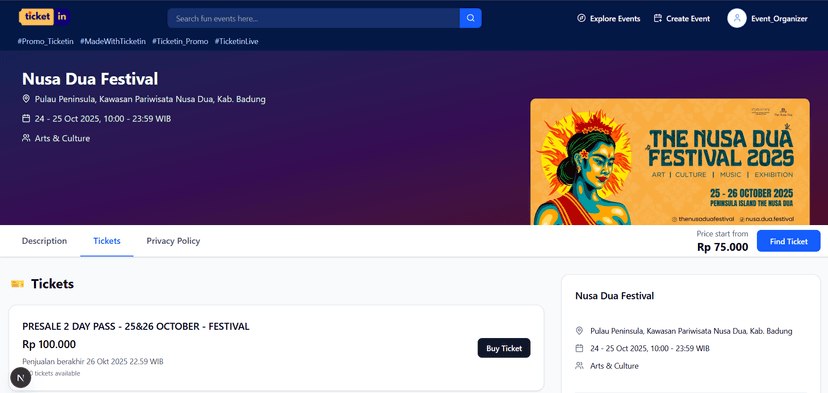Click the banner date 24 - 25 Oct 2025

tap(103, 119)
